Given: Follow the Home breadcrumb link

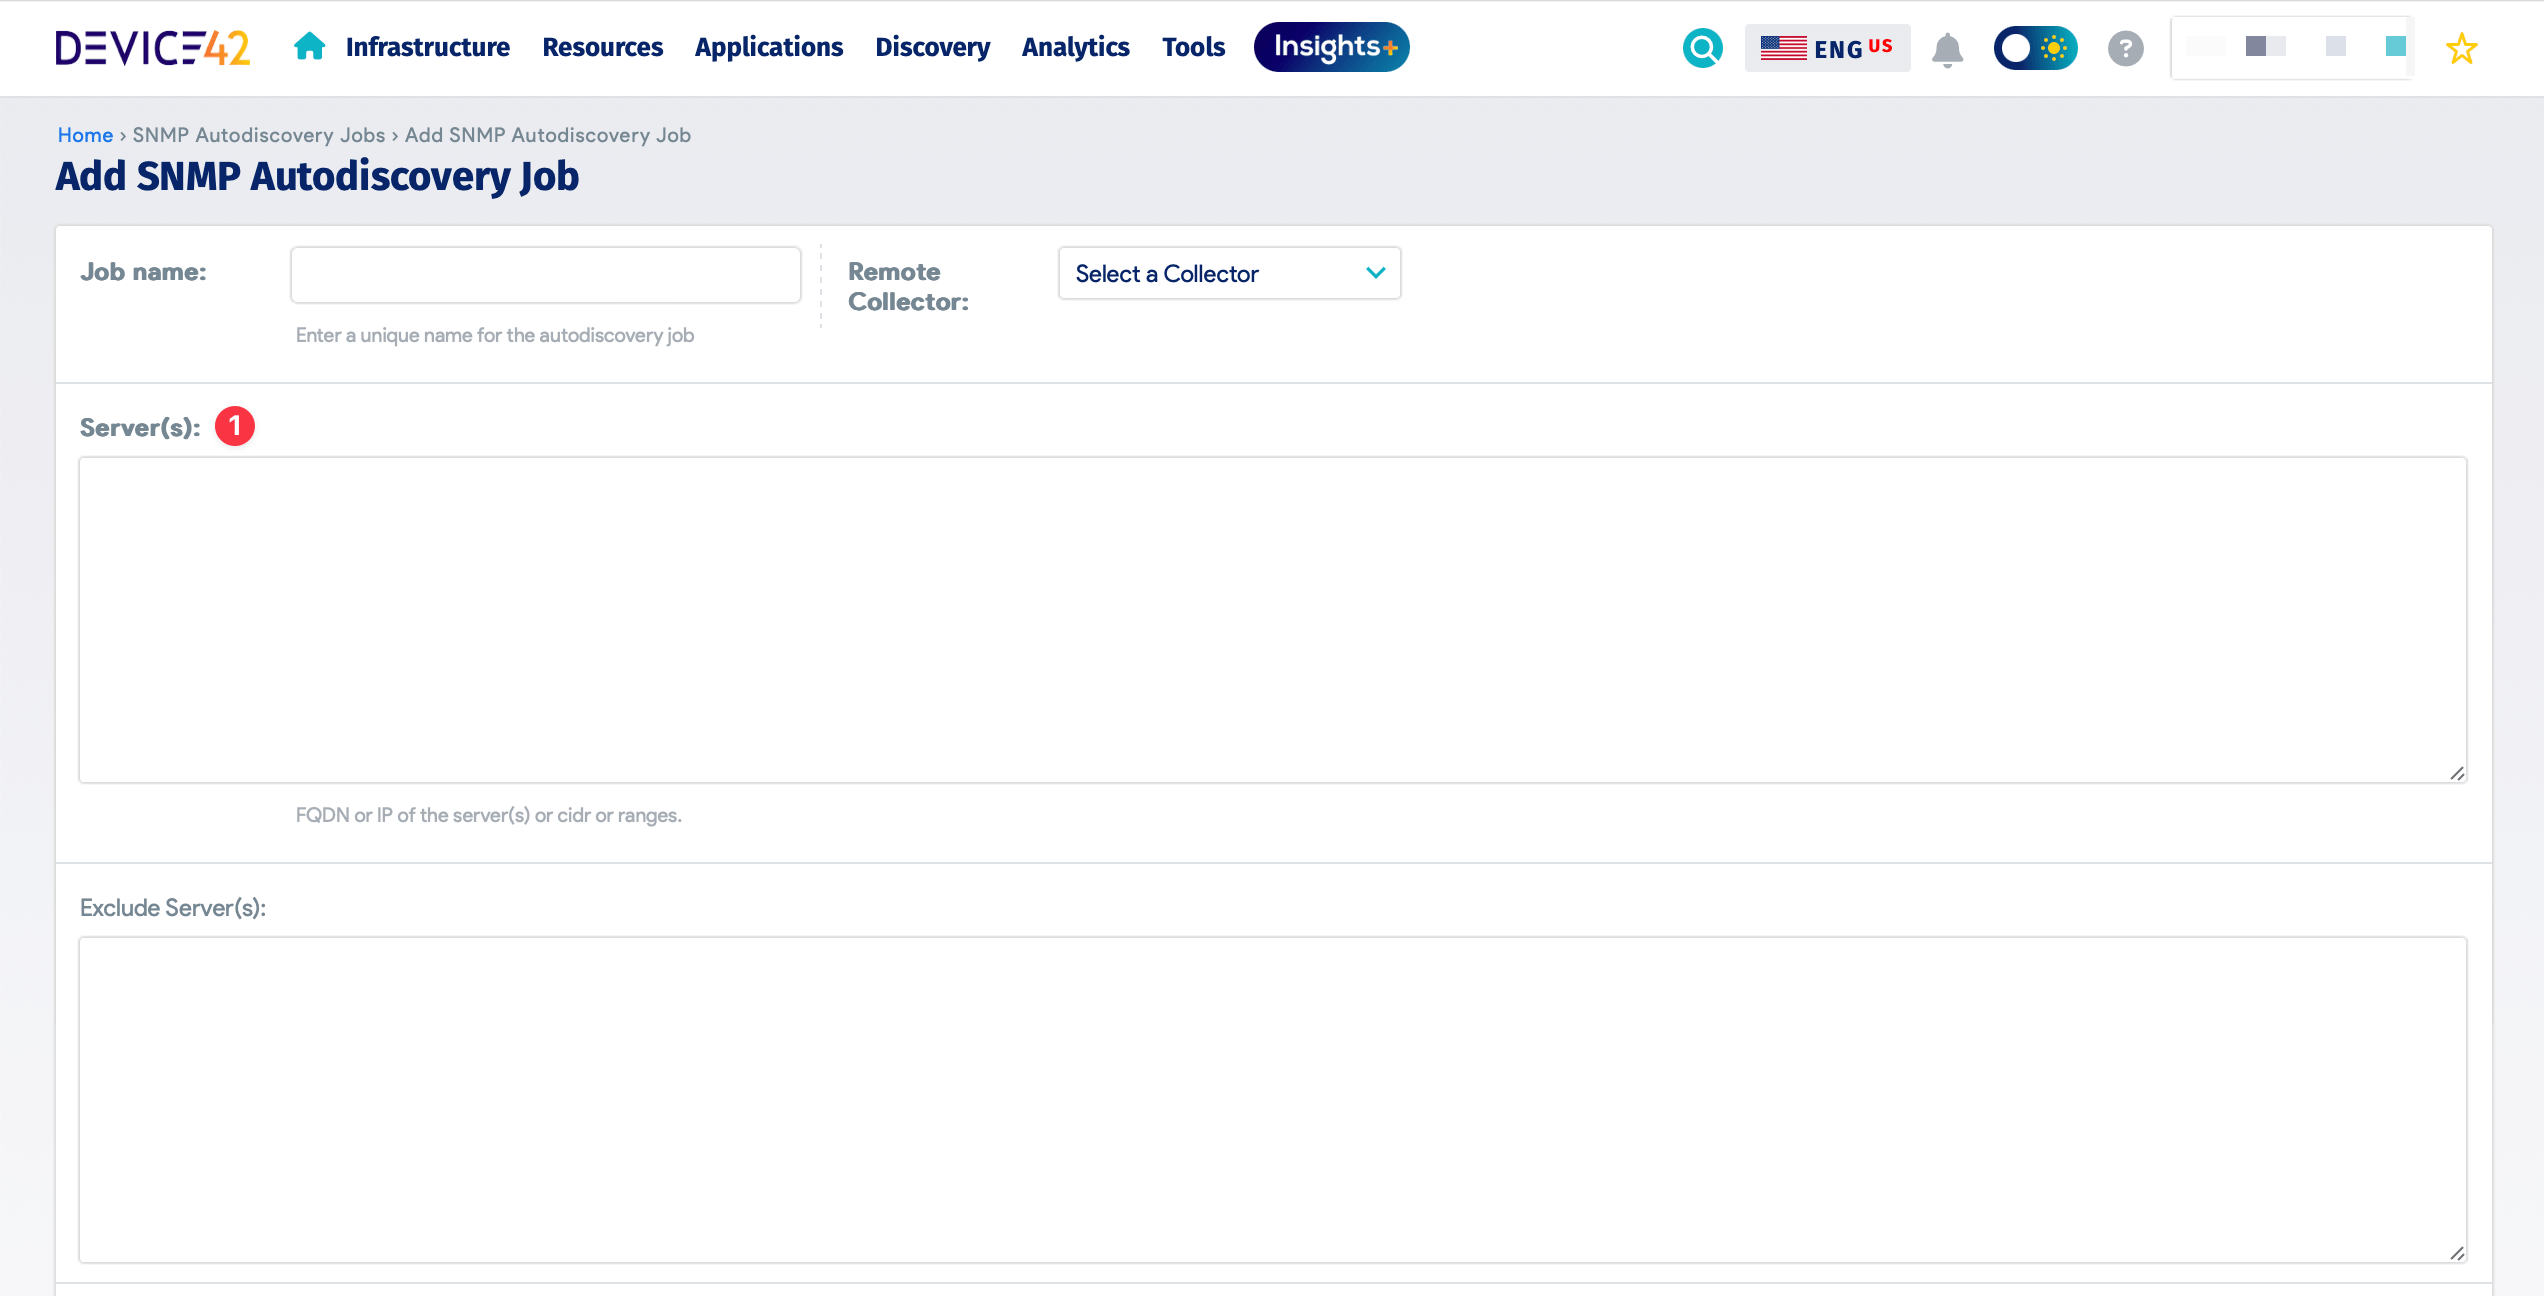Looking at the screenshot, I should click(x=85, y=135).
